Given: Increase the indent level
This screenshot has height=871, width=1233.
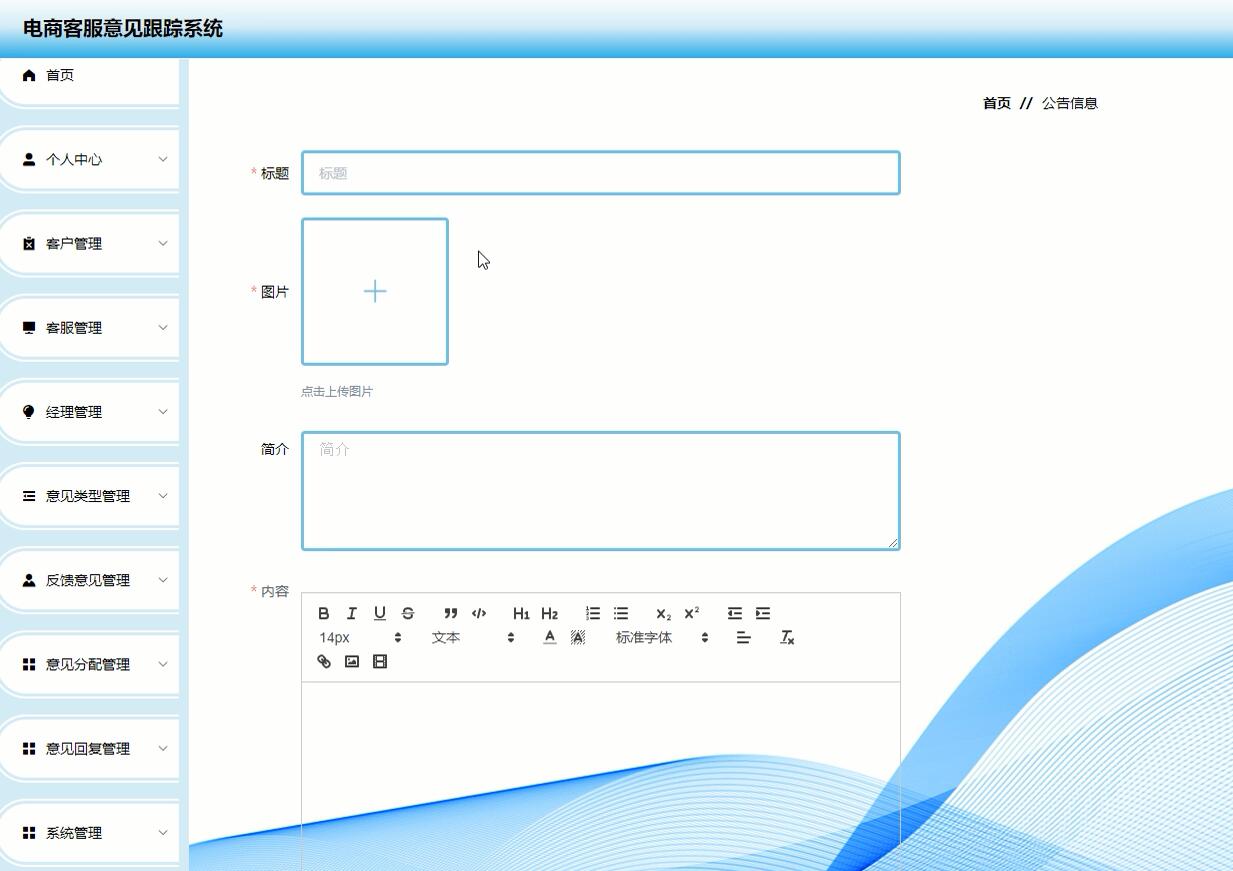Looking at the screenshot, I should click(x=763, y=614).
